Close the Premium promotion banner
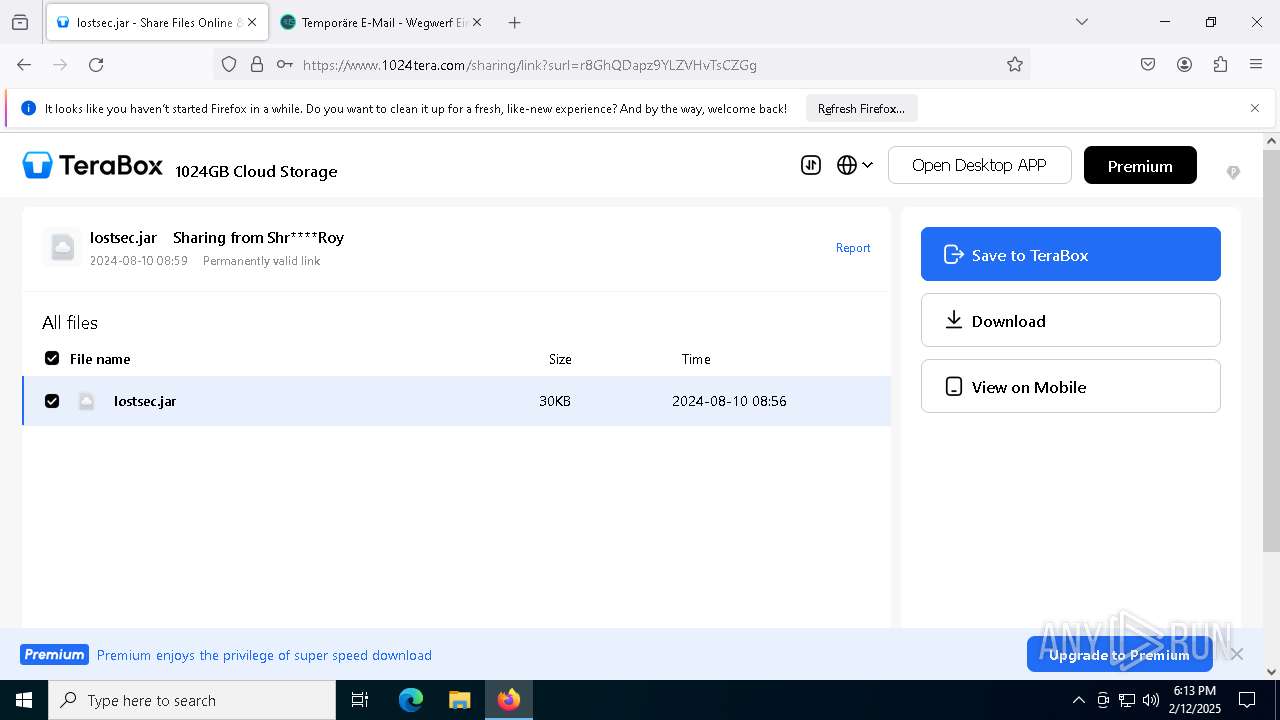Viewport: 1280px width, 720px height. click(1237, 654)
